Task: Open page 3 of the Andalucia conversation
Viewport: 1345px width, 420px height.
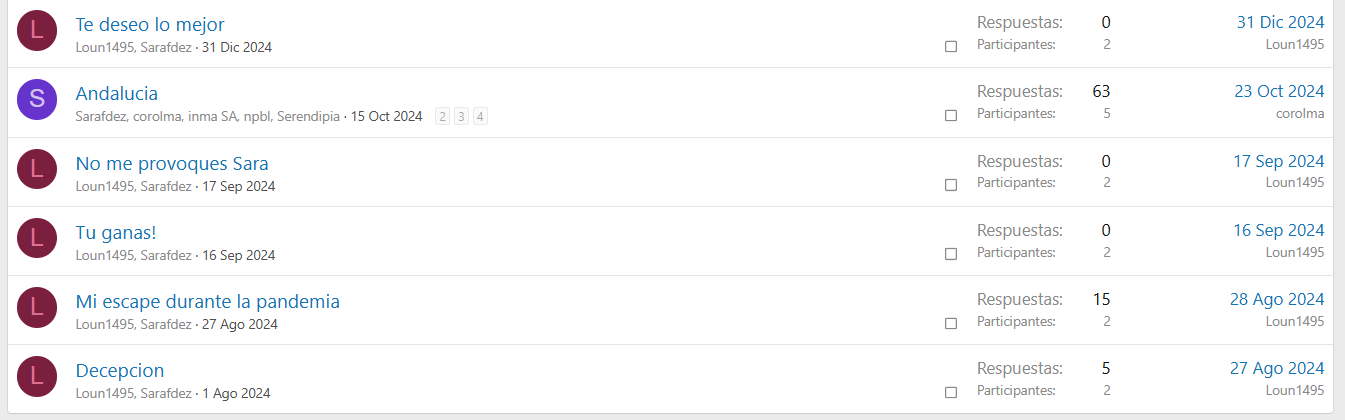Action: (461, 117)
